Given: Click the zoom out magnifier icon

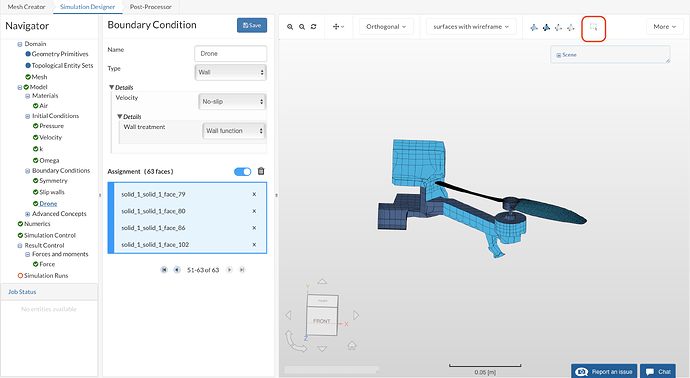Looking at the screenshot, I should pyautogui.click(x=302, y=27).
